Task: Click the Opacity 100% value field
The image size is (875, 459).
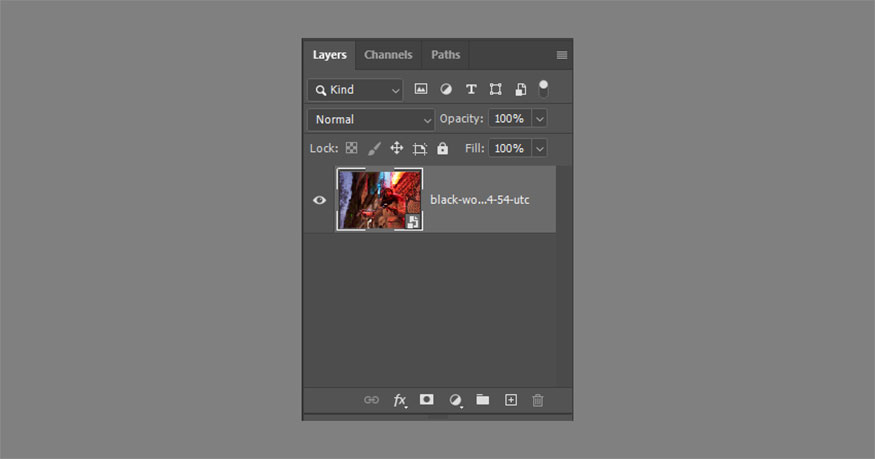Action: (x=509, y=119)
